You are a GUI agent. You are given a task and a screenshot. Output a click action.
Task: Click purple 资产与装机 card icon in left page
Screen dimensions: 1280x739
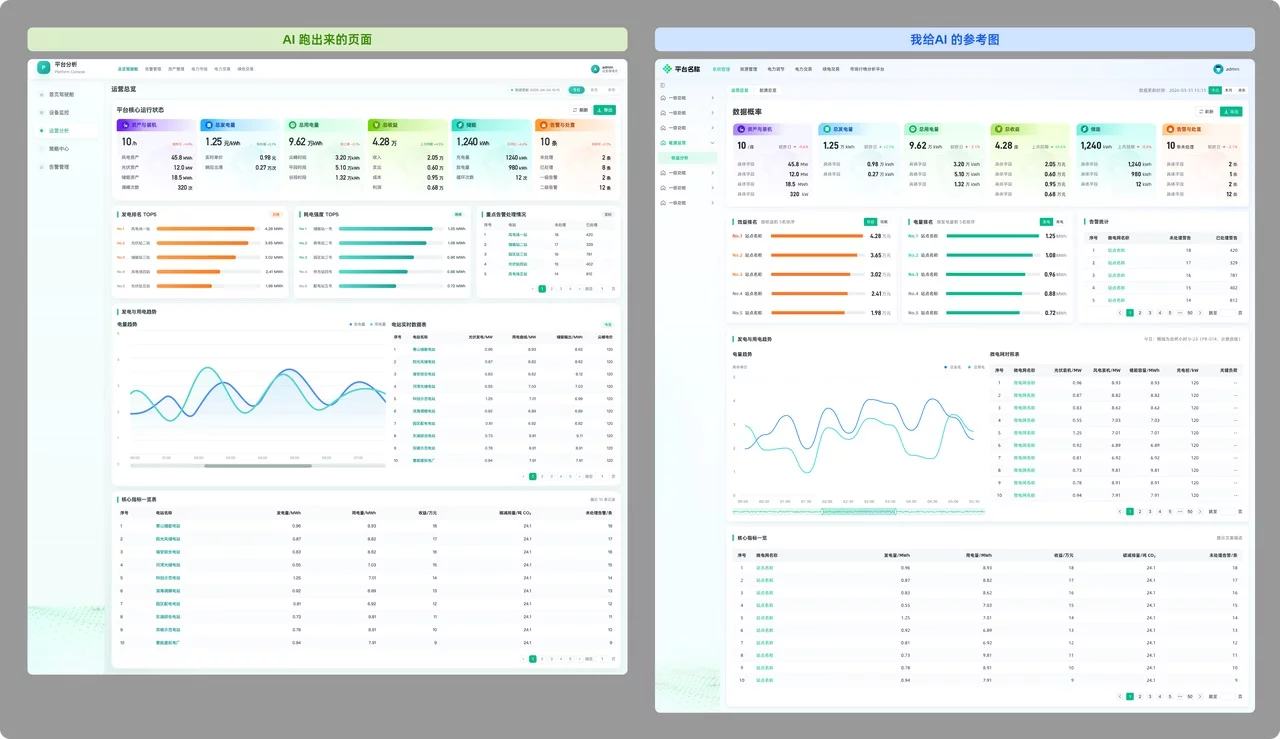coord(123,125)
